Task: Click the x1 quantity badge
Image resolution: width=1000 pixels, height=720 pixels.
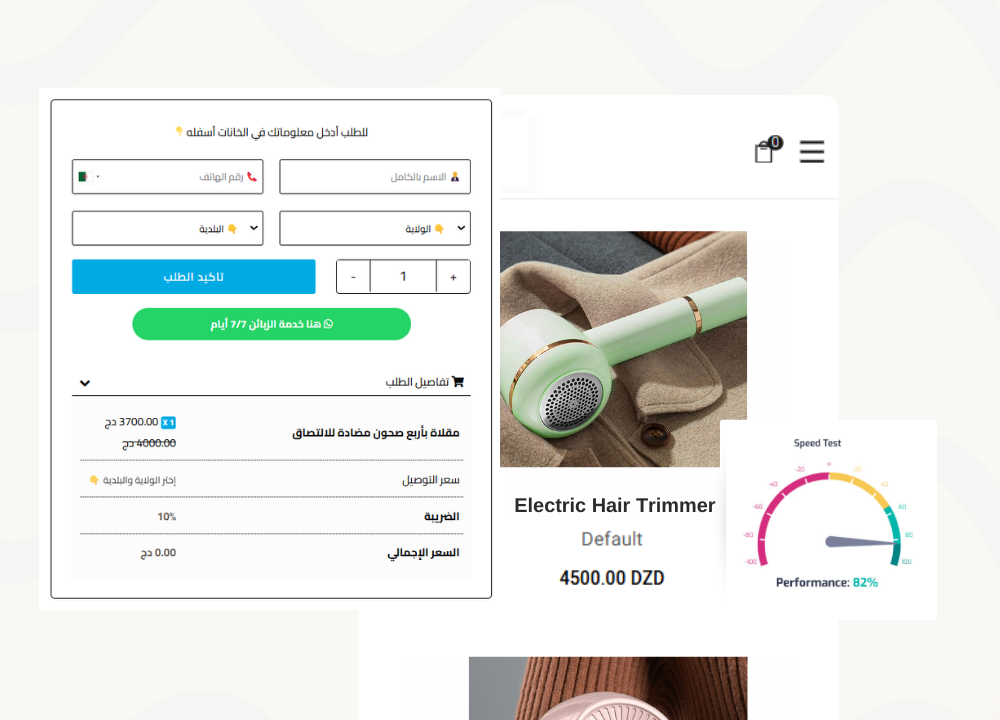Action: coord(168,422)
